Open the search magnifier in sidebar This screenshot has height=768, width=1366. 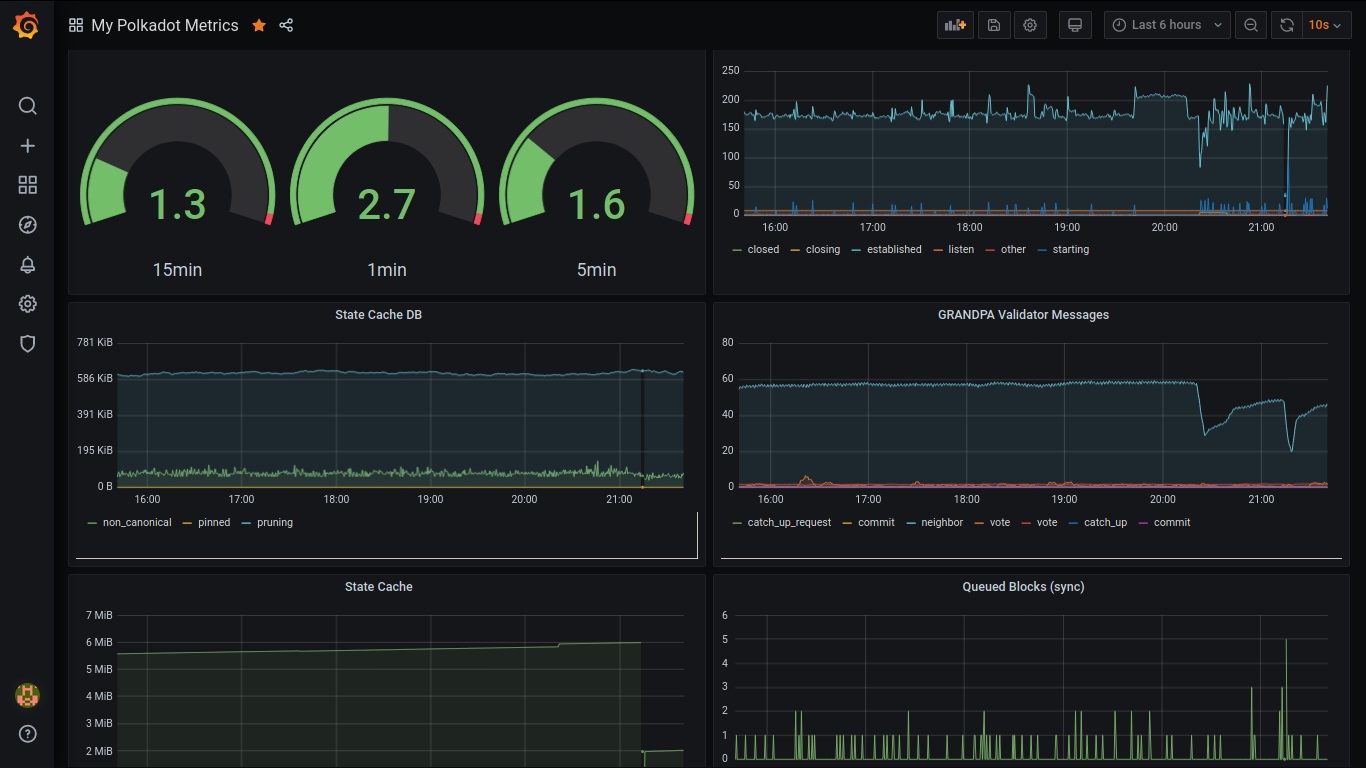(x=28, y=106)
